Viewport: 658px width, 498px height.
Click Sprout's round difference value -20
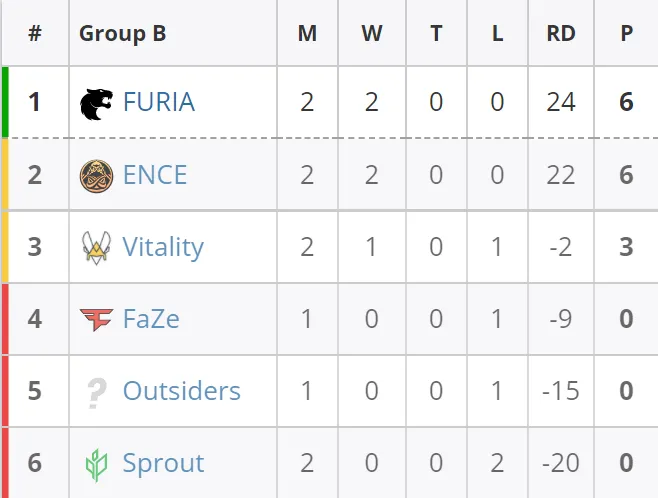pos(561,463)
